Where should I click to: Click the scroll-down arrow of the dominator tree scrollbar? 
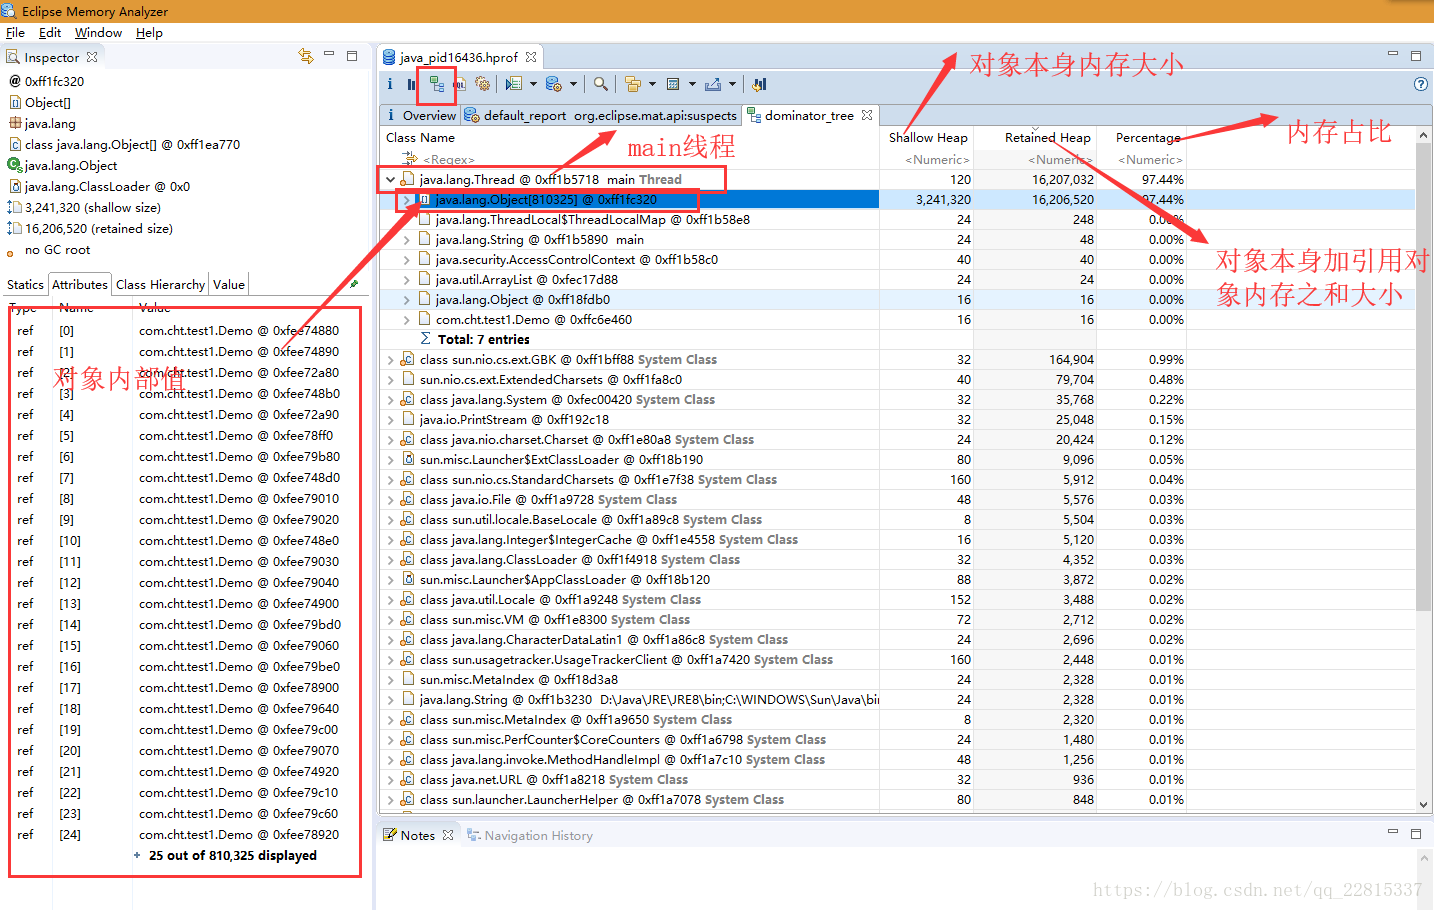pyautogui.click(x=1423, y=804)
